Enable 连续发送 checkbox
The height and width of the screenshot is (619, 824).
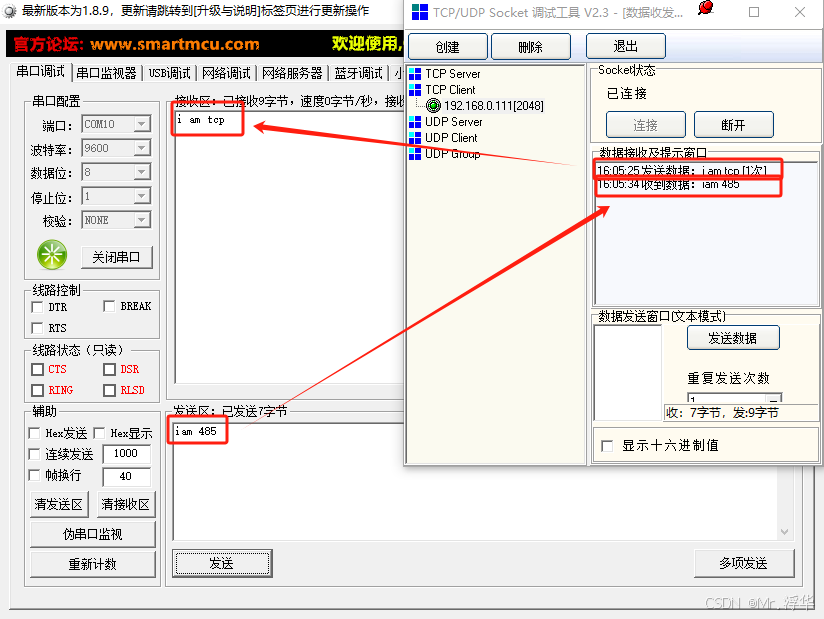tap(34, 454)
